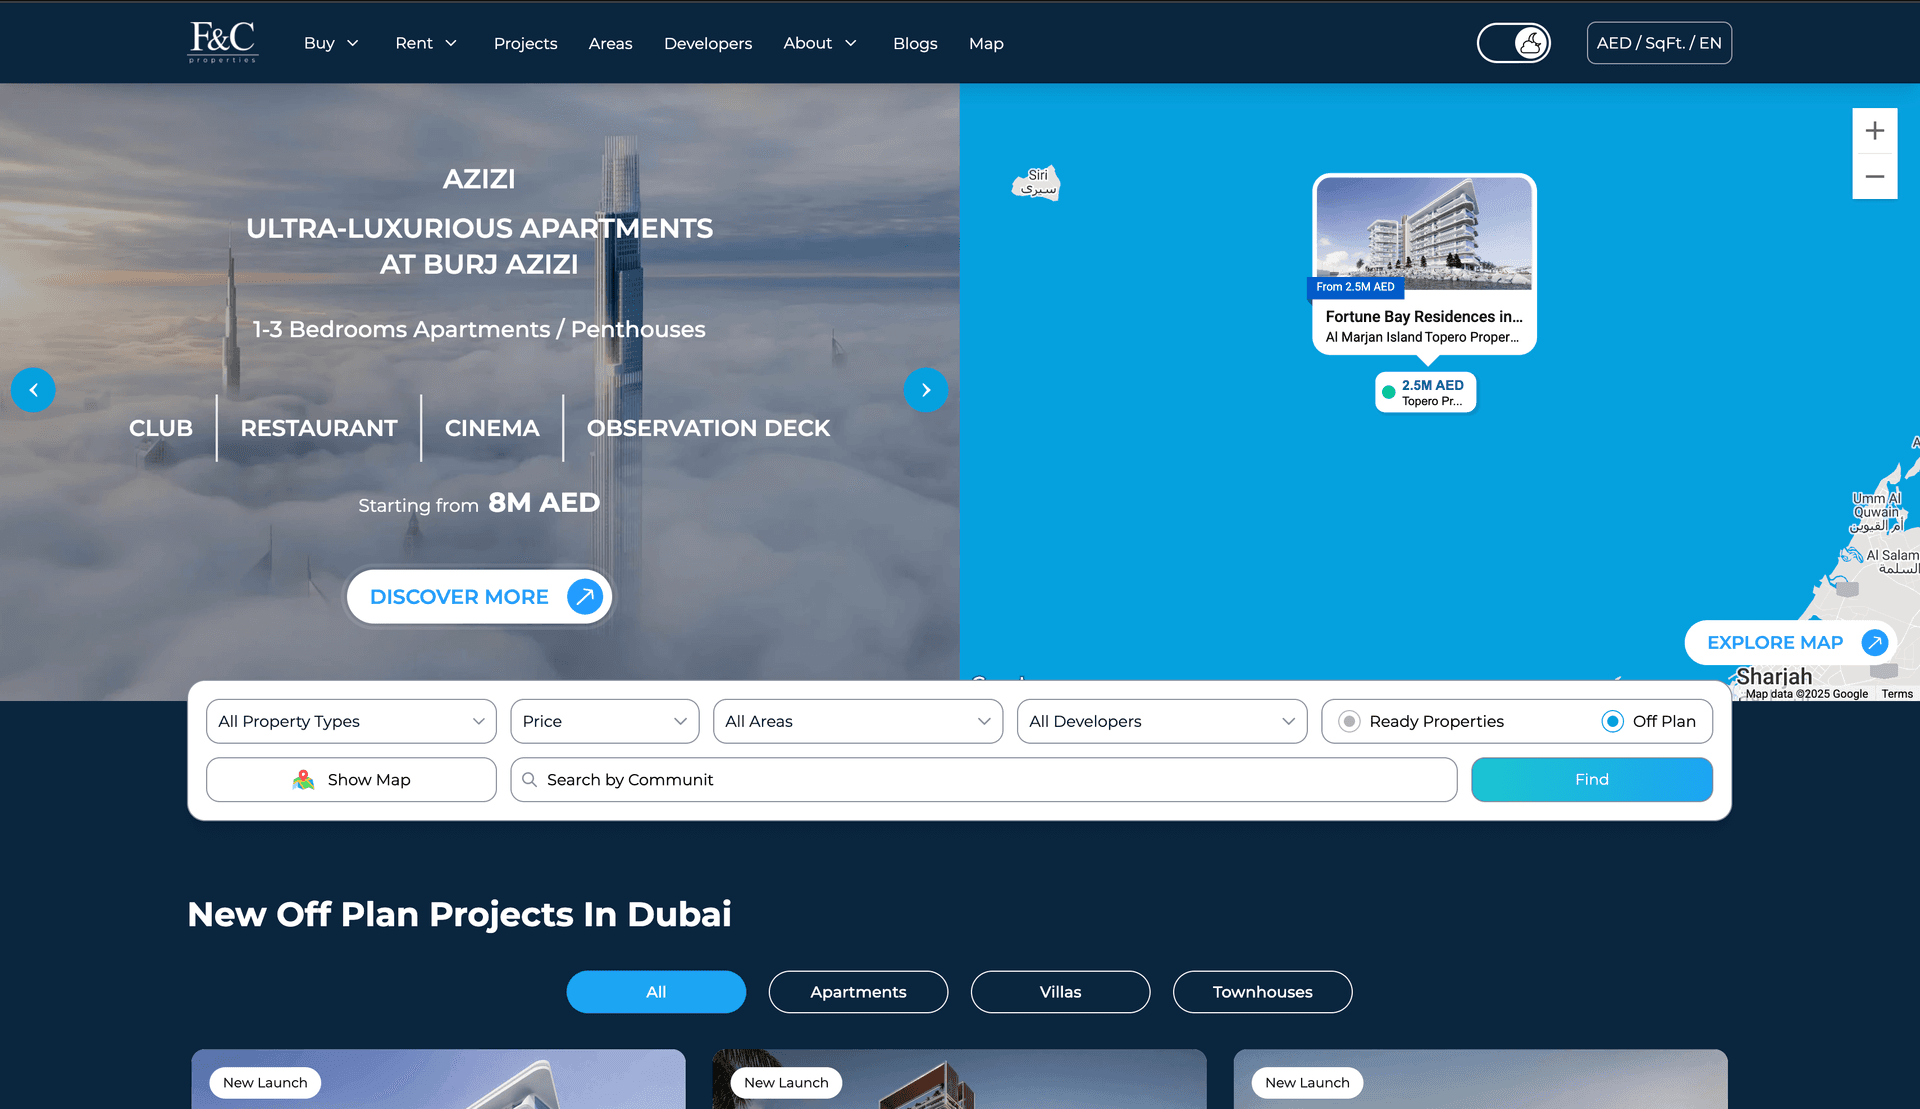
Task: Open the All Developers dropdown
Action: 1161,721
